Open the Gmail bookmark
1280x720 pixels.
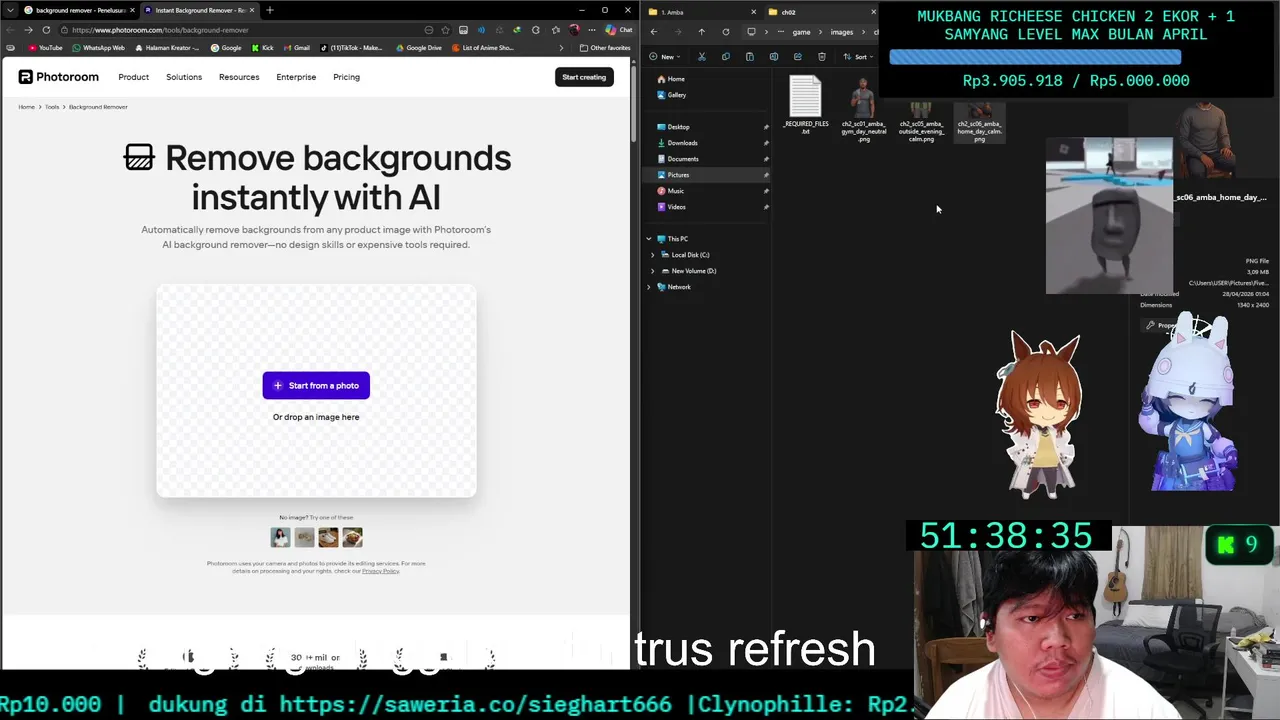[x=297, y=48]
